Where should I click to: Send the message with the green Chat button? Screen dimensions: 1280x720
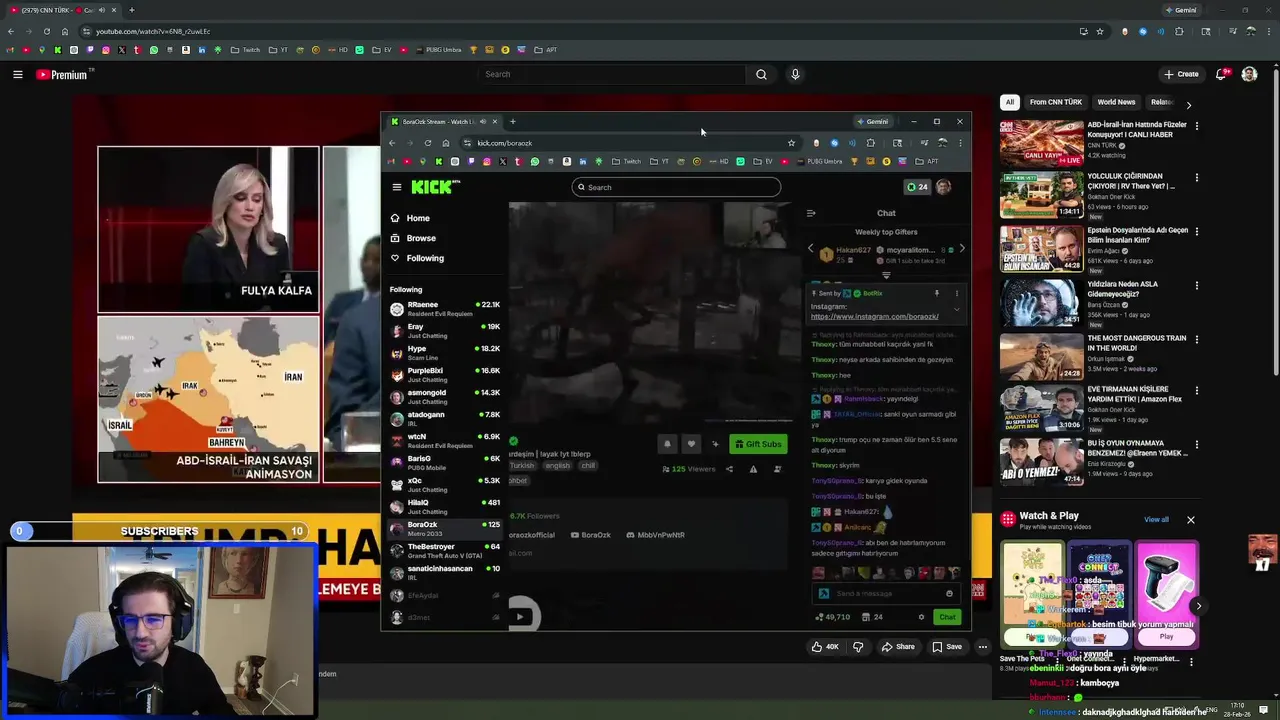[947, 617]
